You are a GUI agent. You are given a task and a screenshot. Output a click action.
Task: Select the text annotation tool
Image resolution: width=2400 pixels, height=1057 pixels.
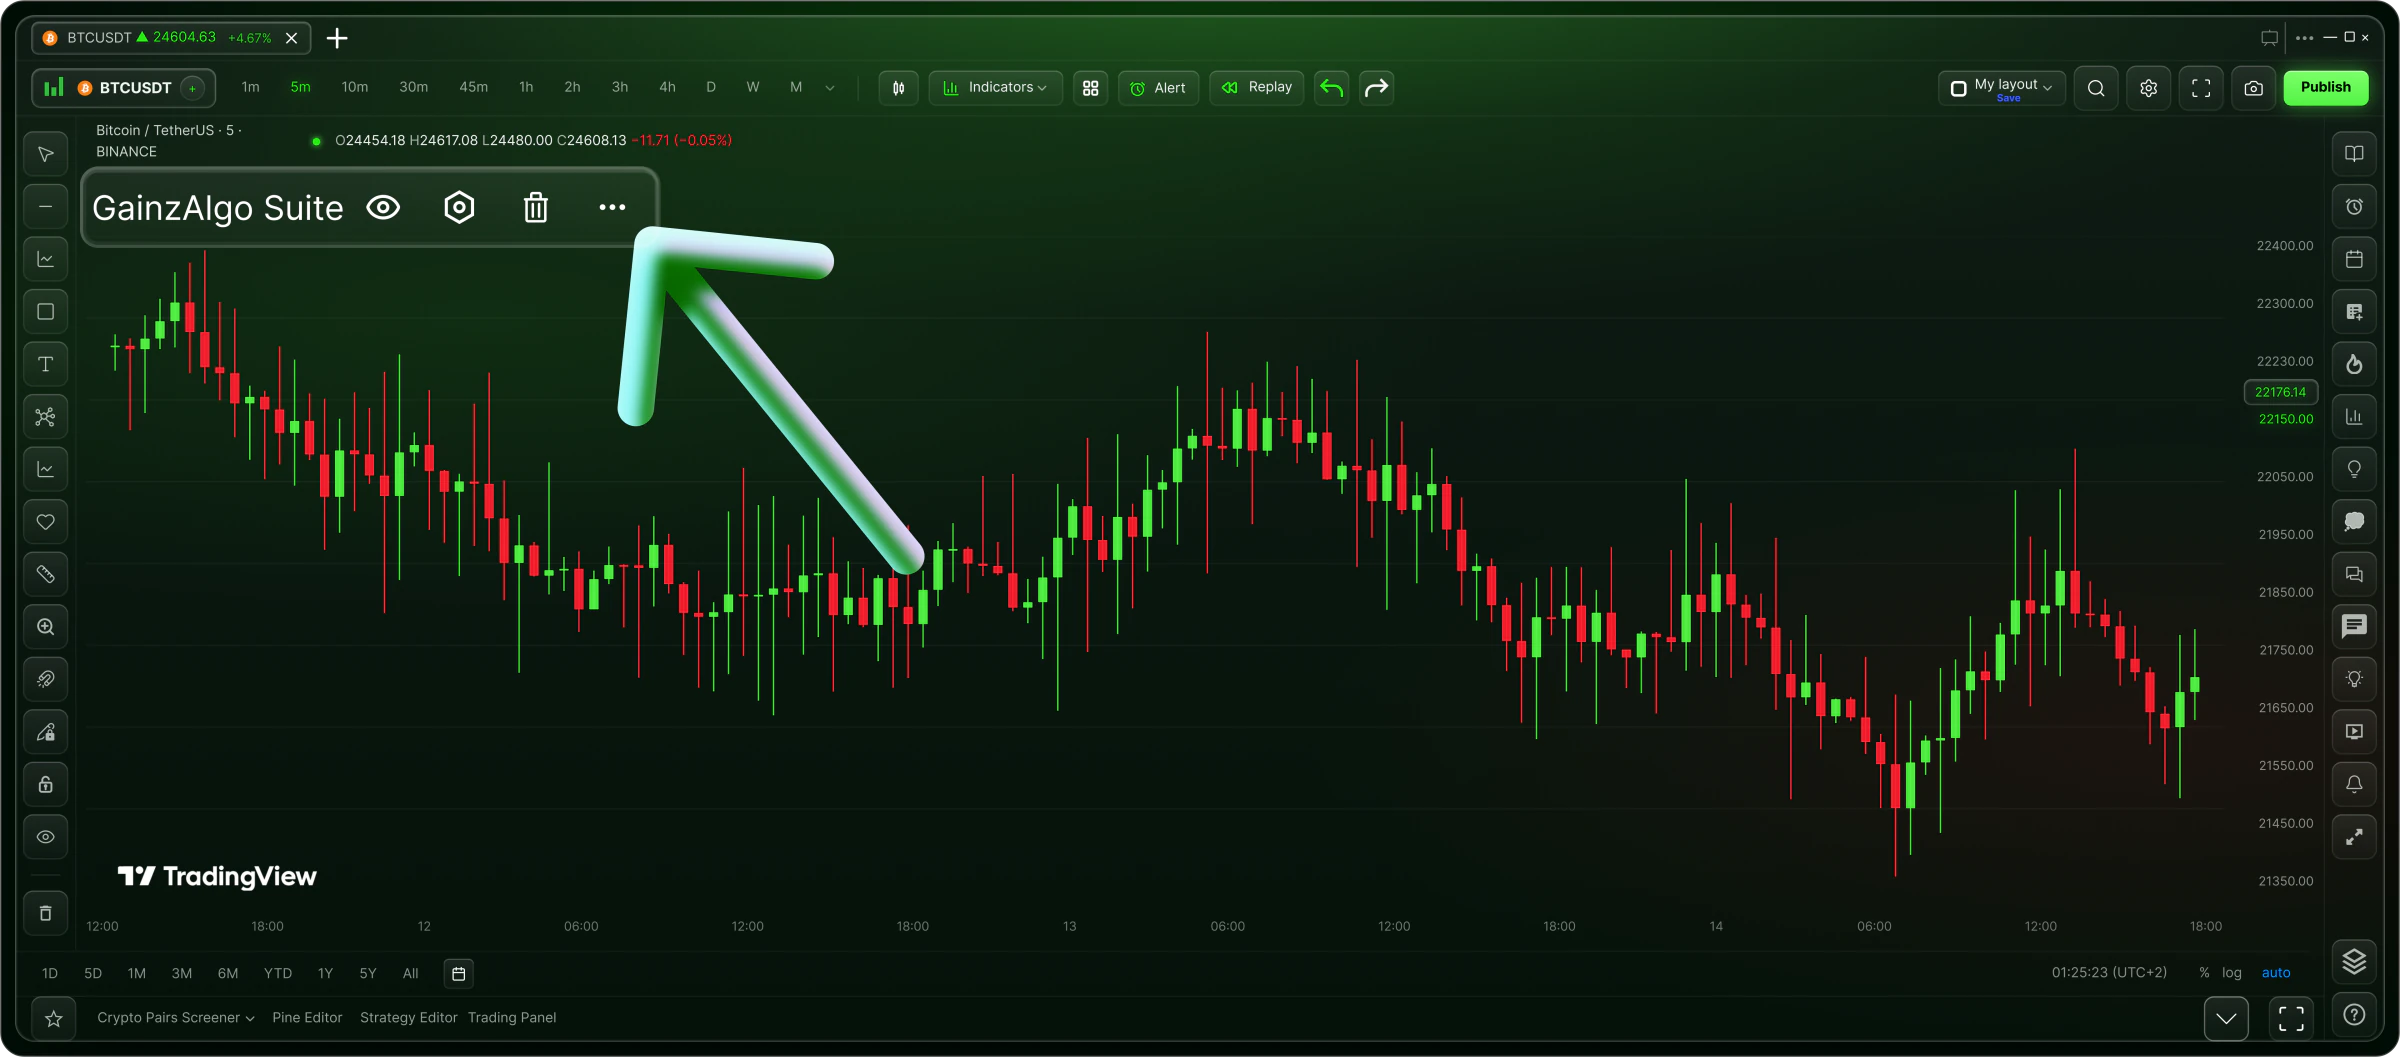click(x=46, y=364)
